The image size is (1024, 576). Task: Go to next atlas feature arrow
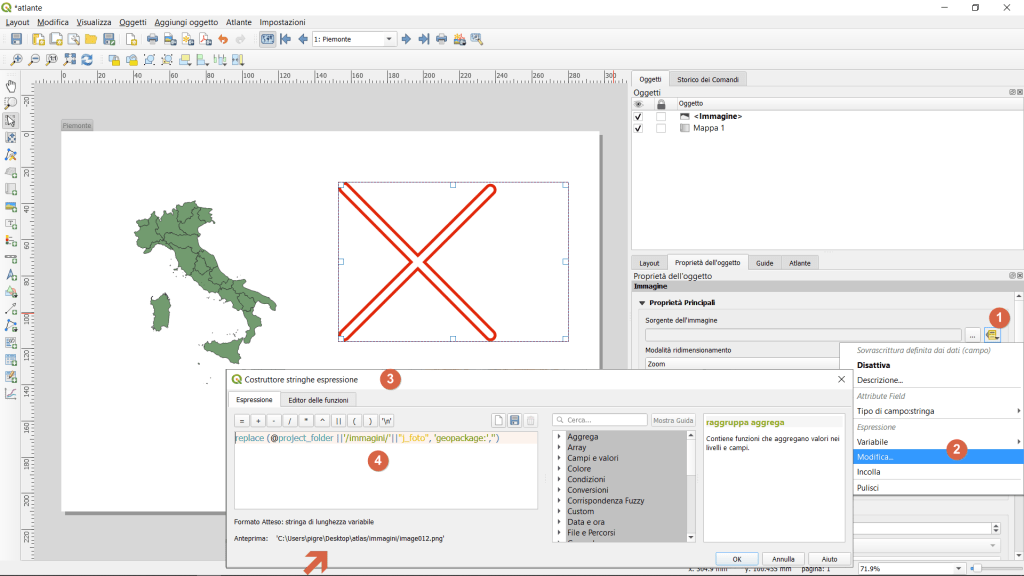[406, 39]
